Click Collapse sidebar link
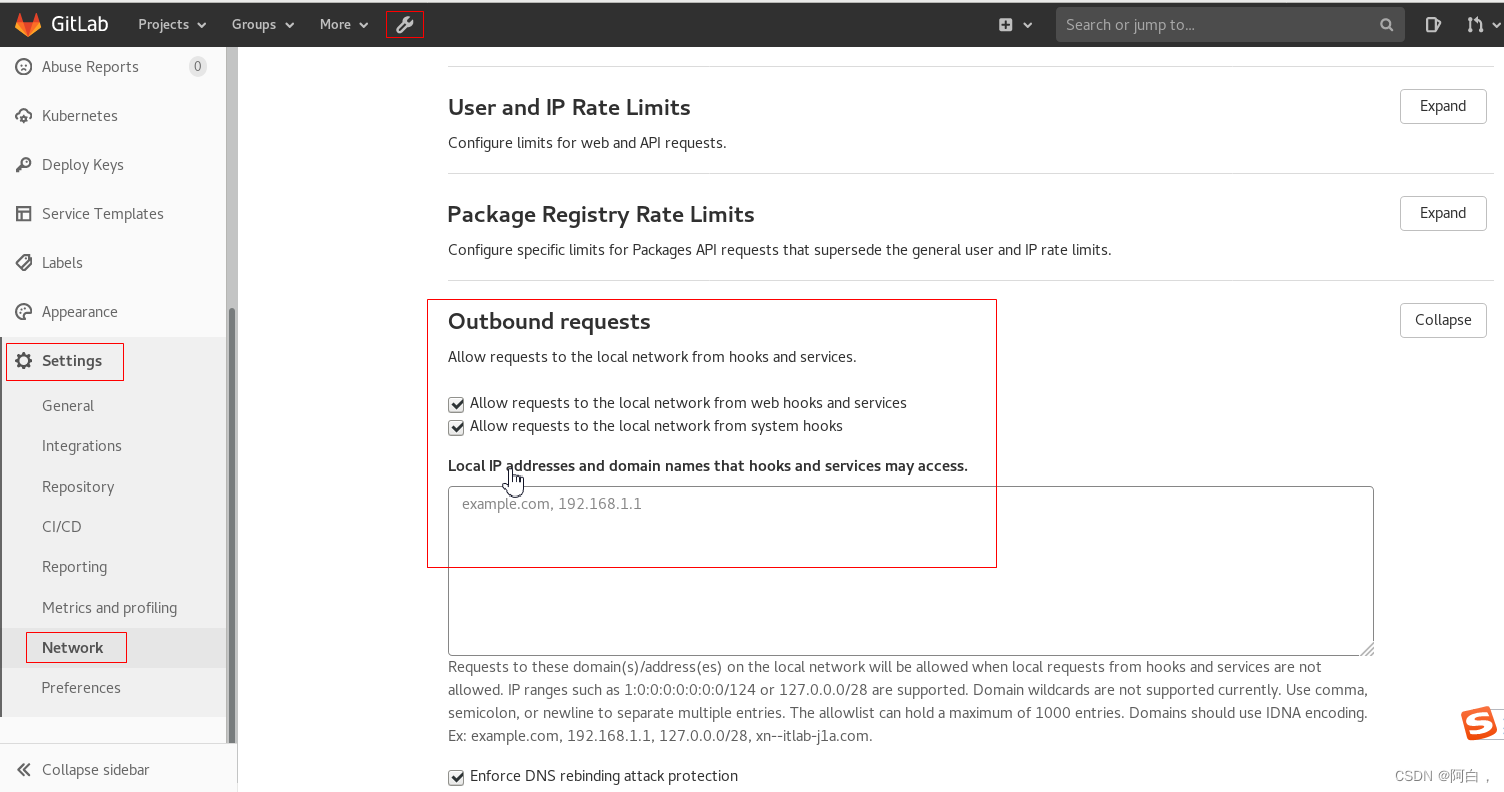 pyautogui.click(x=96, y=770)
